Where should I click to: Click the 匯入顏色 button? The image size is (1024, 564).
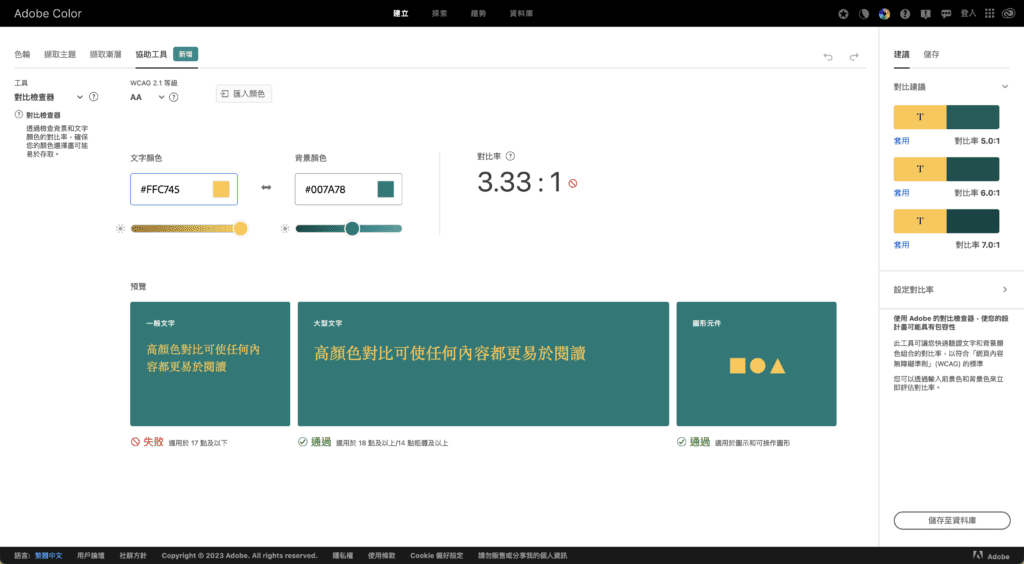click(x=244, y=93)
